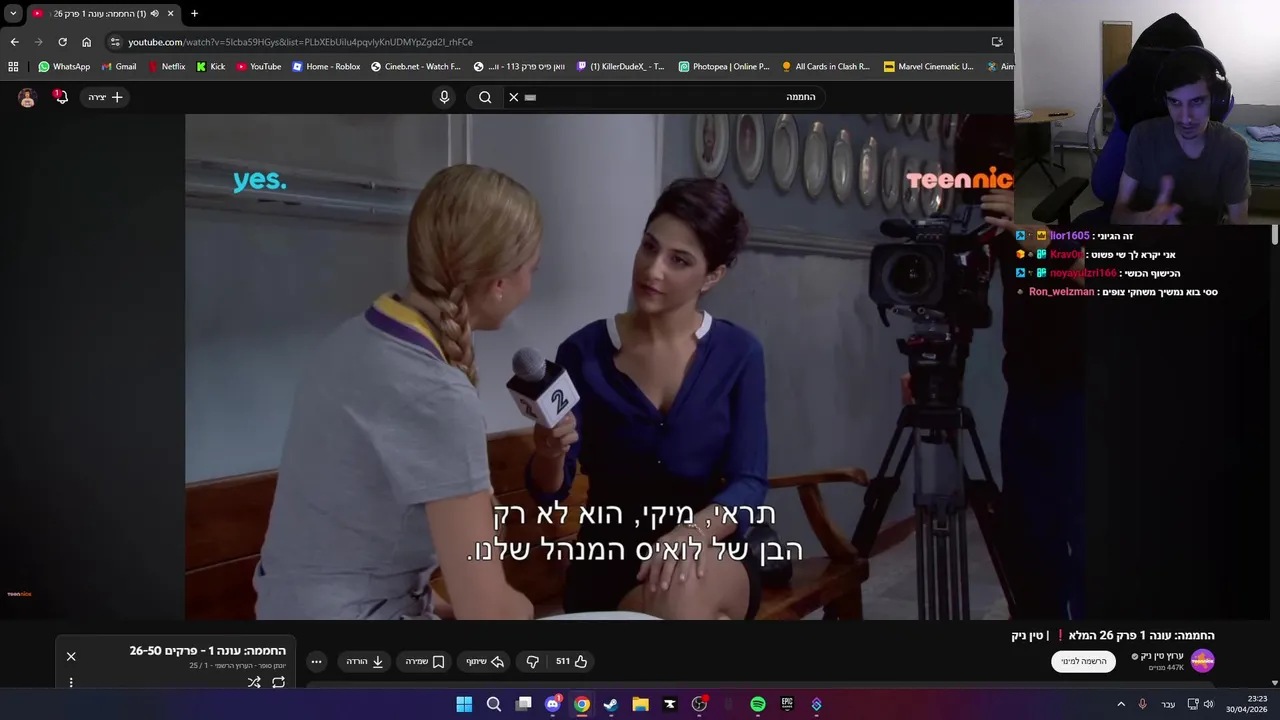The image size is (1280, 720).
Task: Open the playlist title link
Action: click(x=207, y=651)
